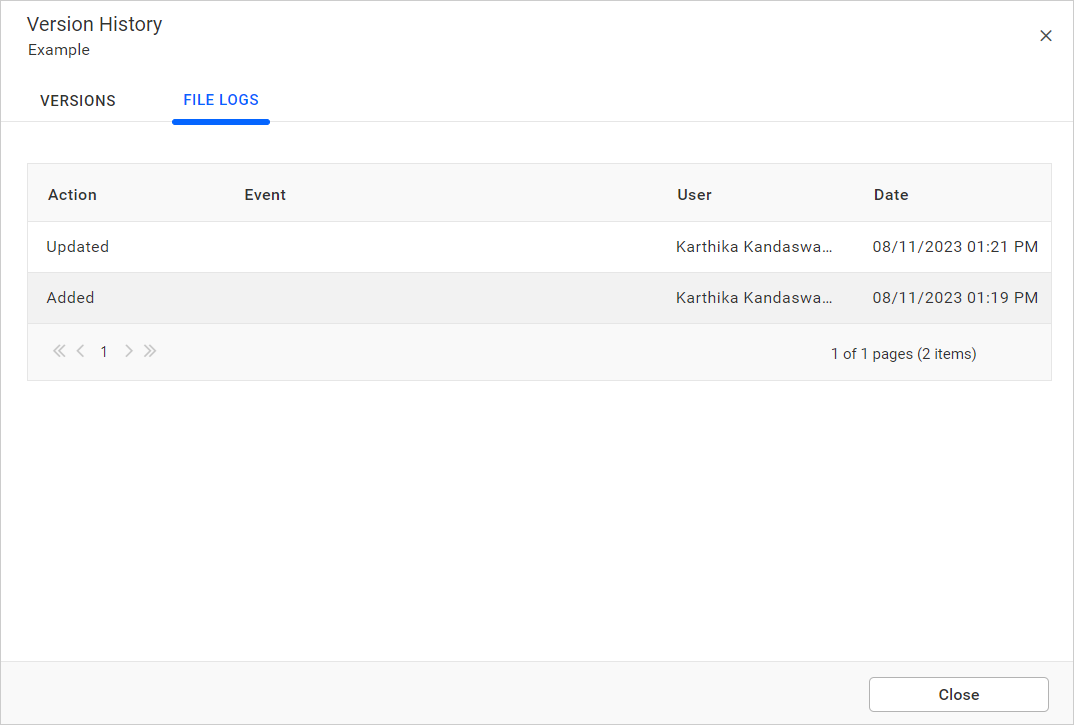Click user name in Added row
This screenshot has width=1074, height=725.
[x=755, y=298]
